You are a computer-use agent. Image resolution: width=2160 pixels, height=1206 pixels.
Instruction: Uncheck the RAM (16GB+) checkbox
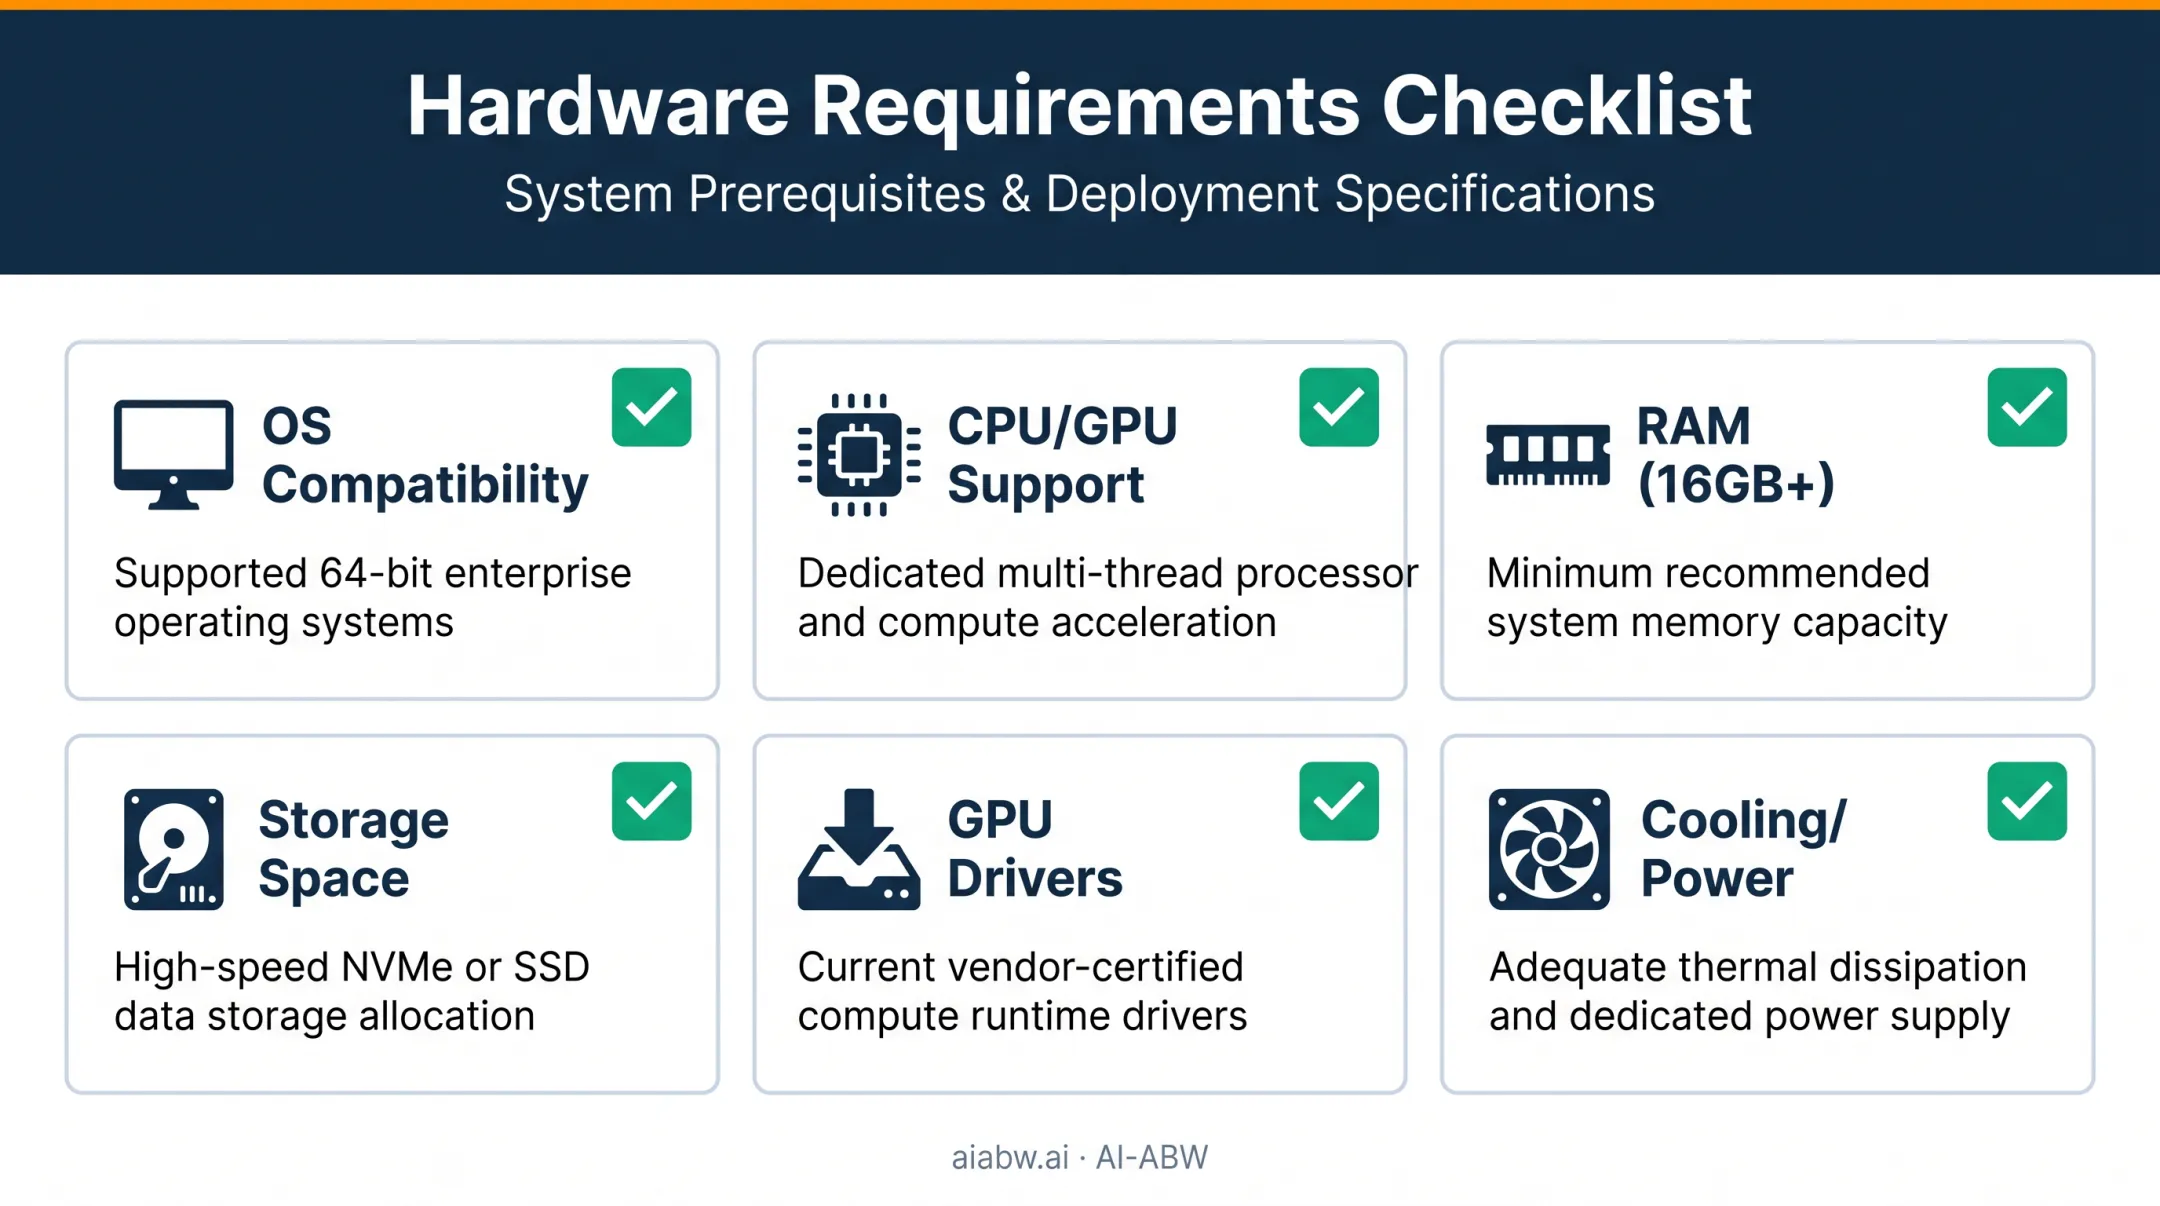(x=2027, y=407)
